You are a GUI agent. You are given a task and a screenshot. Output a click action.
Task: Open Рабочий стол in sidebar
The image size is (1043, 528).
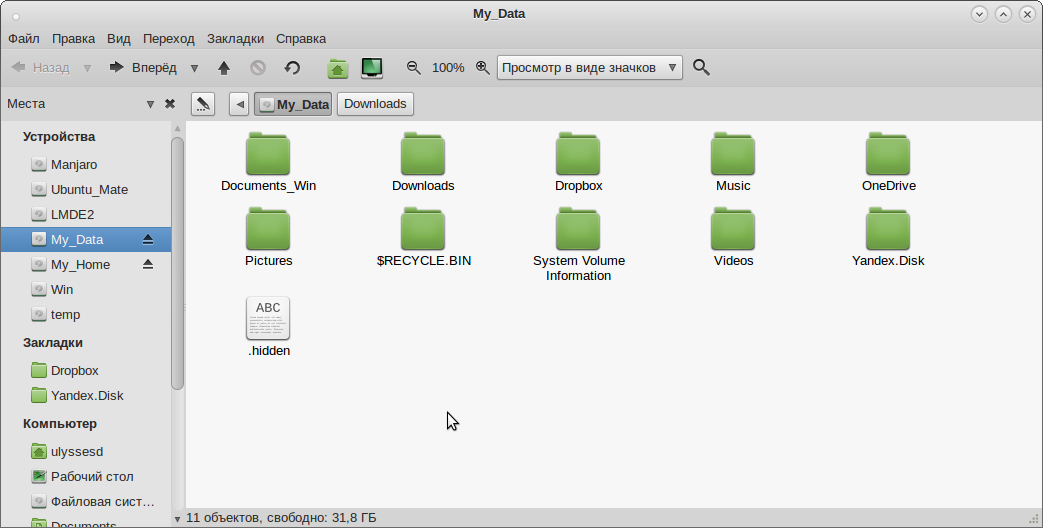click(86, 477)
